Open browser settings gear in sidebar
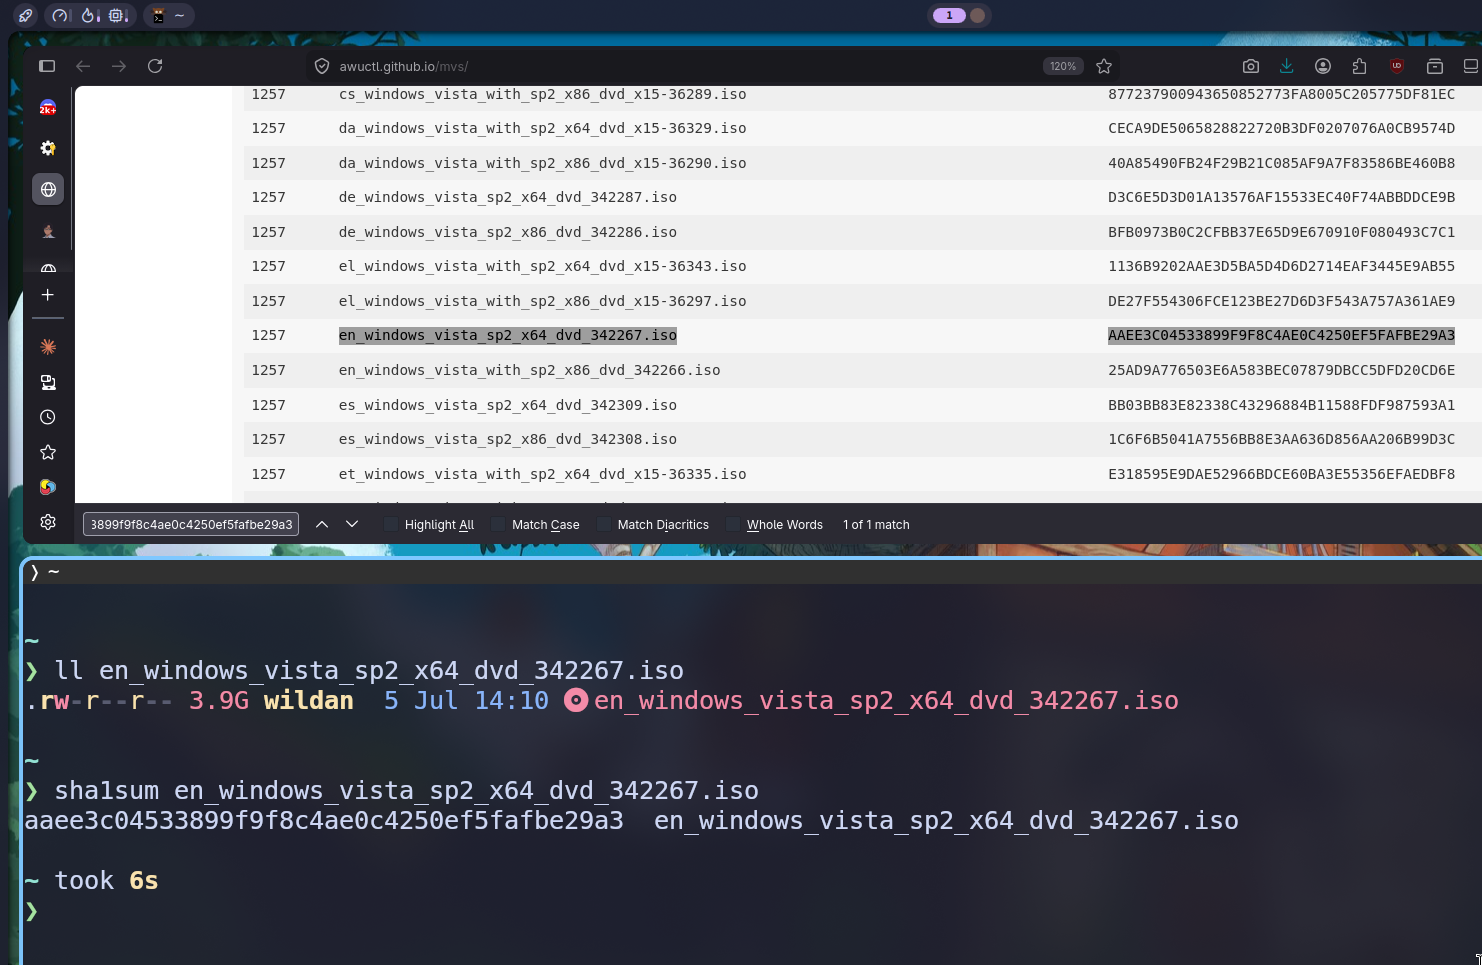Viewport: 1482px width, 965px height. (48, 522)
